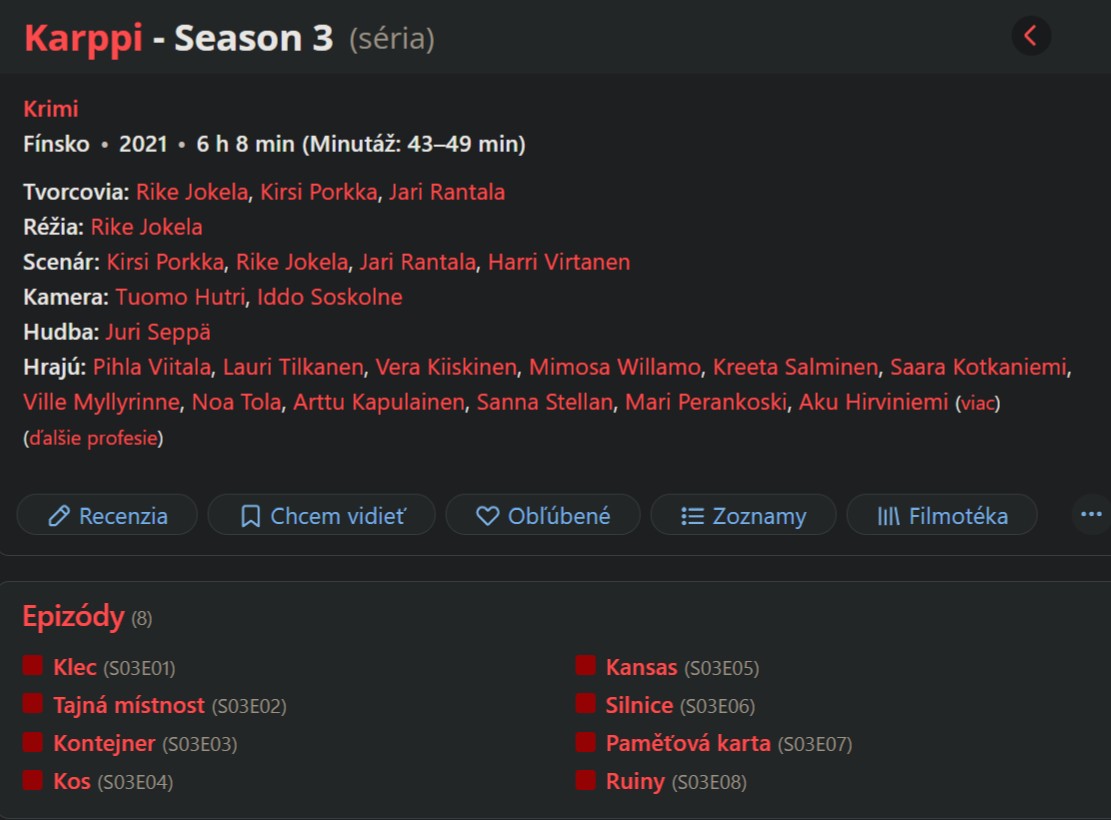The height and width of the screenshot is (820, 1111).
Task: Open actress Pihla Viitala profile
Action: click(152, 367)
